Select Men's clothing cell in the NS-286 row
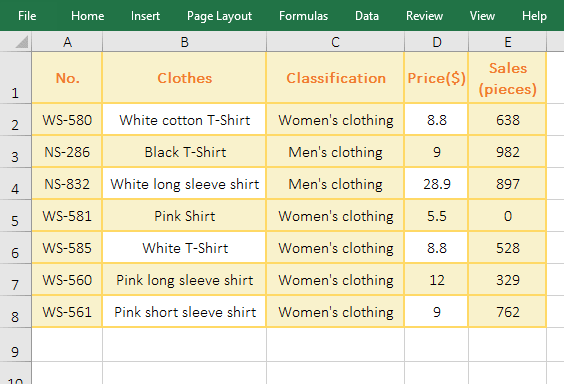 [x=335, y=152]
